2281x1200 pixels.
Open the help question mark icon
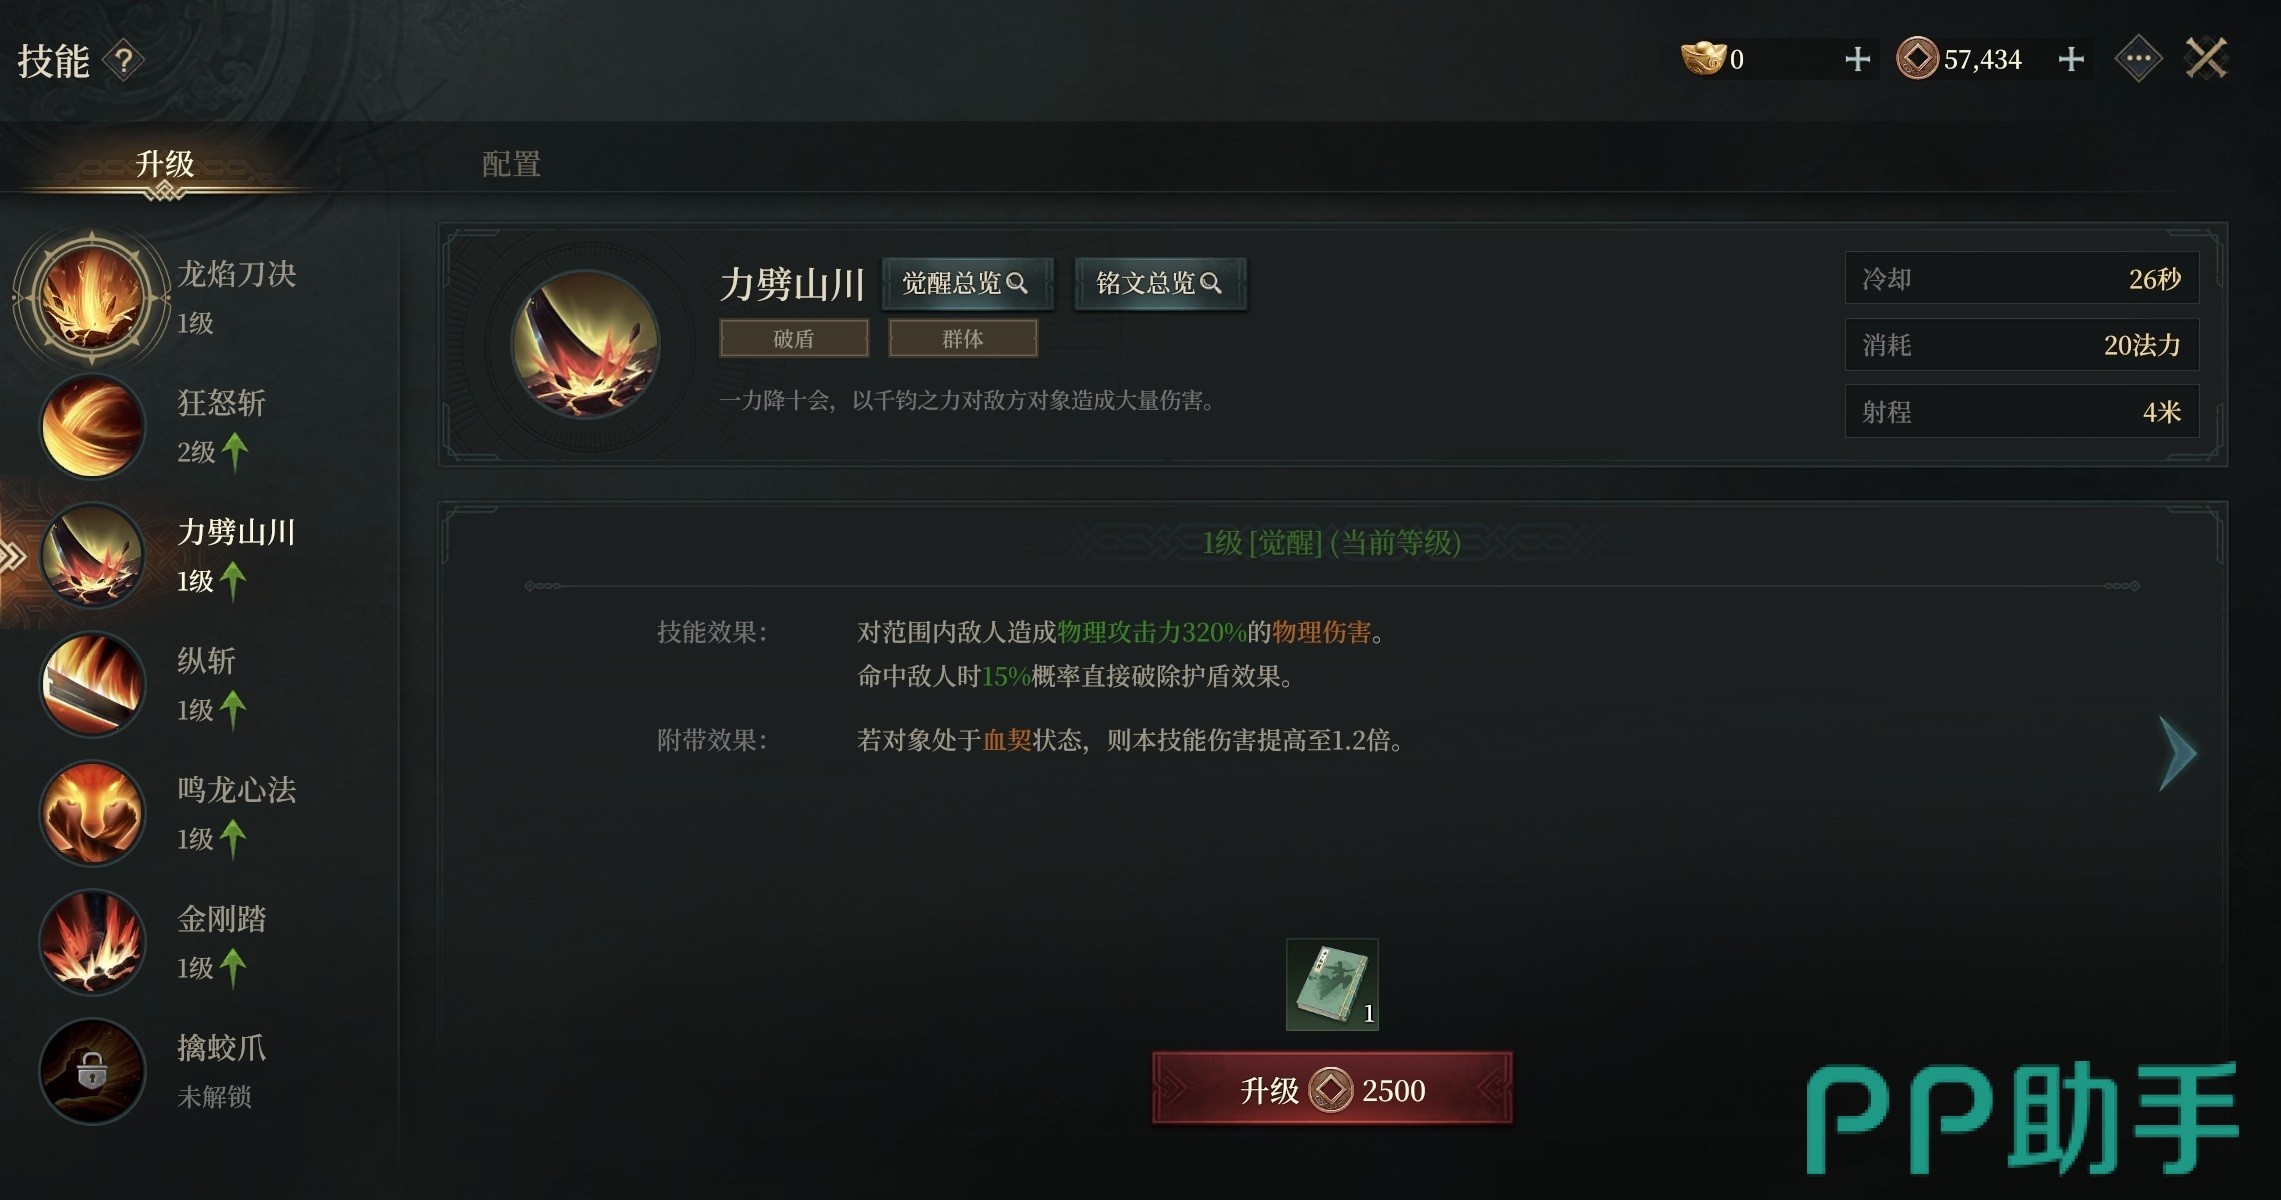[x=123, y=62]
